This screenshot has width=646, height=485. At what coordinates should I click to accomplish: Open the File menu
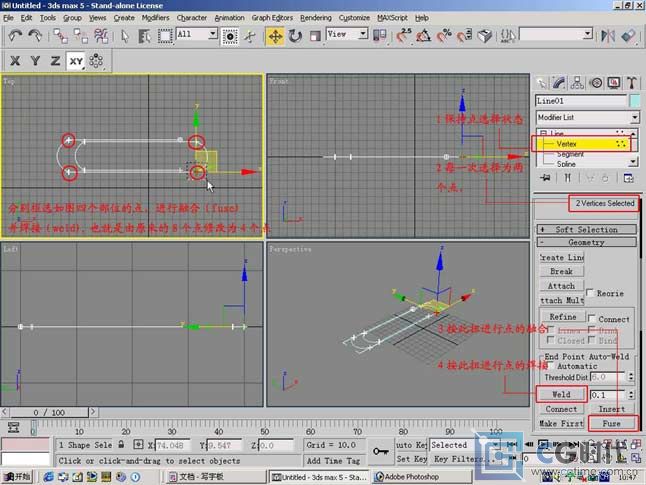click(8, 18)
